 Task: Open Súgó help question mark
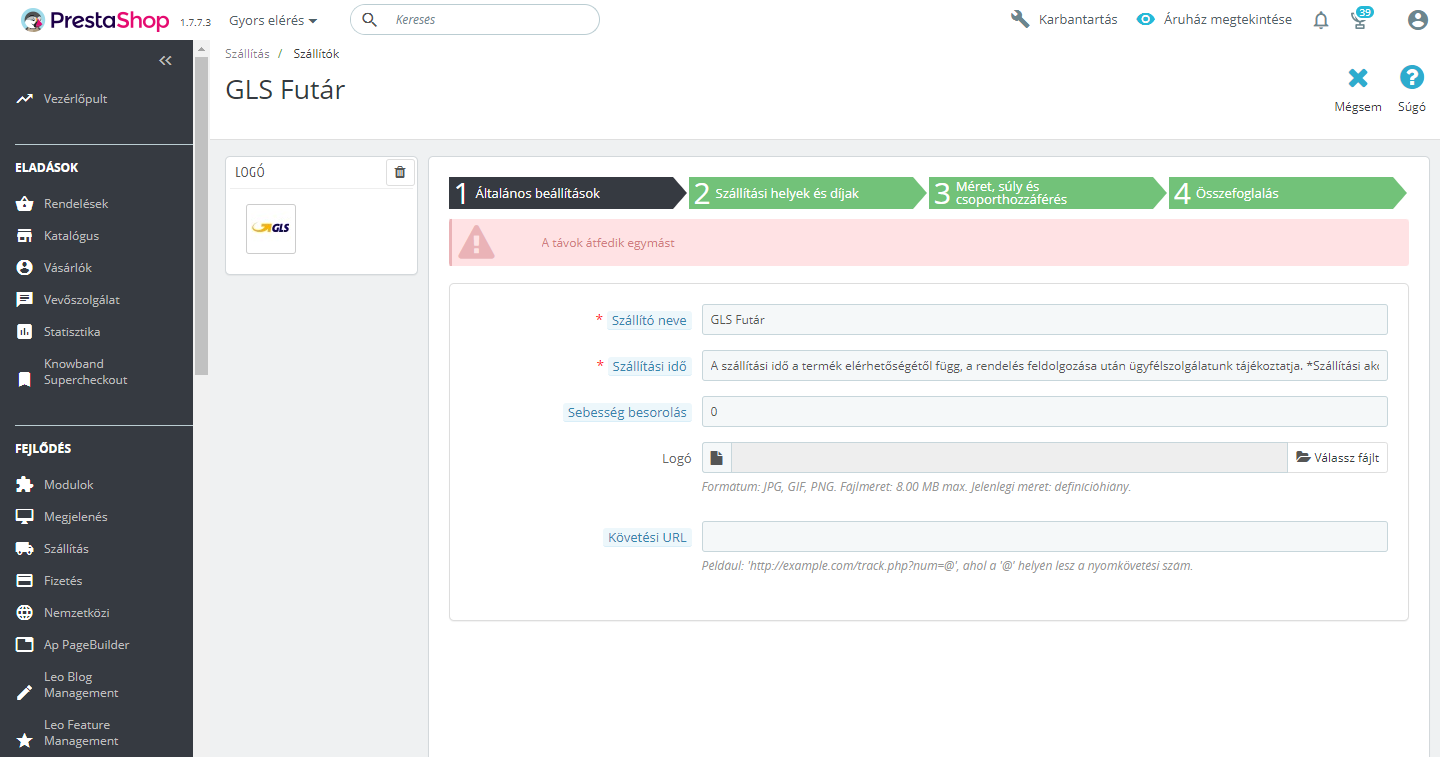(x=1412, y=78)
